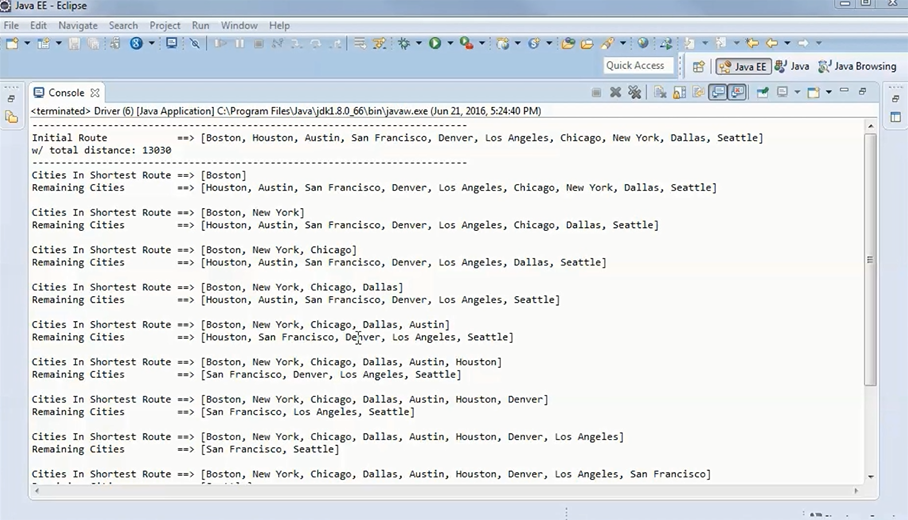908x520 pixels.
Task: Click Remove Launch X icon in Console
Action: click(x=616, y=92)
